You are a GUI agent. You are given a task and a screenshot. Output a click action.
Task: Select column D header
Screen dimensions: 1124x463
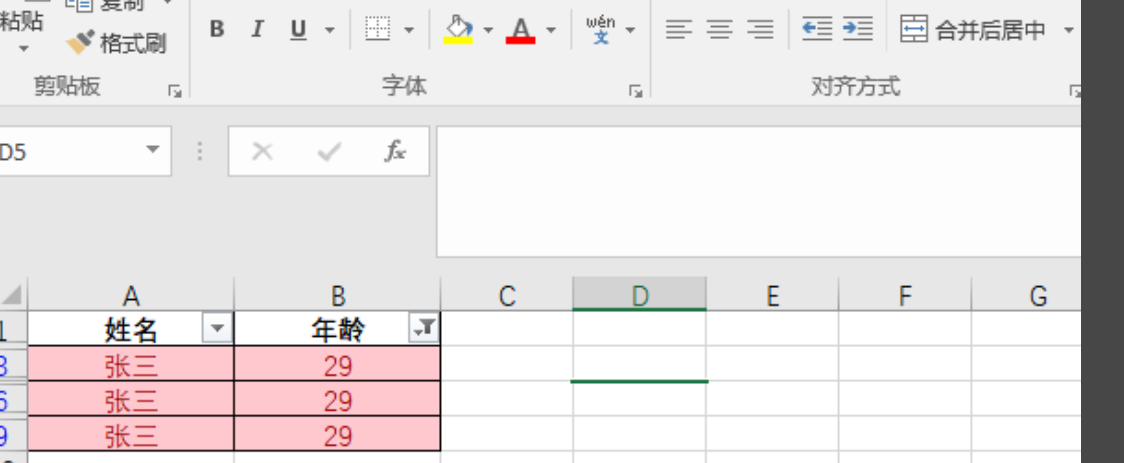pyautogui.click(x=639, y=295)
